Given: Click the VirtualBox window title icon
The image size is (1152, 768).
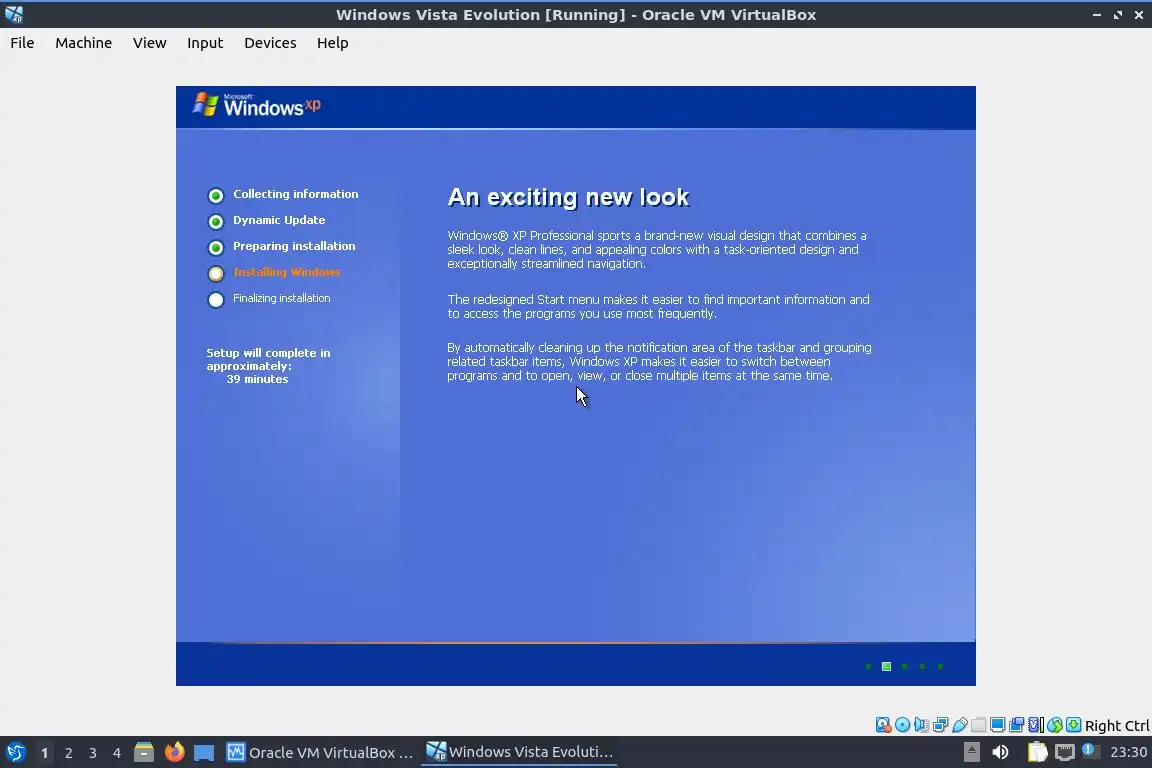Looking at the screenshot, I should (x=14, y=14).
